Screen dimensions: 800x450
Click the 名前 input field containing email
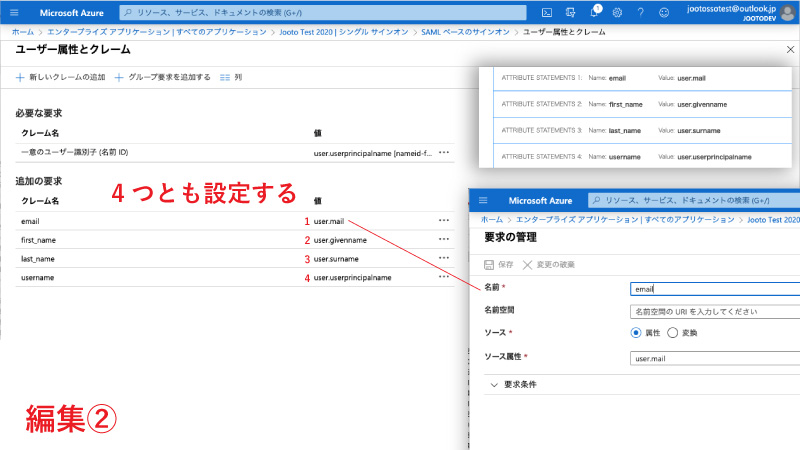pos(714,289)
